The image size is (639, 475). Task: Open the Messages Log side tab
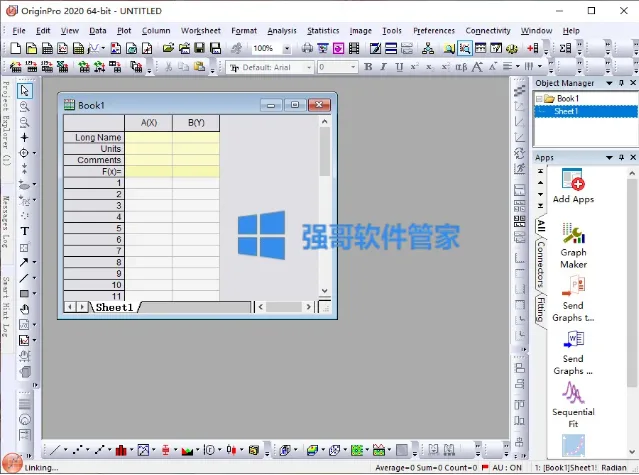pyautogui.click(x=6, y=222)
